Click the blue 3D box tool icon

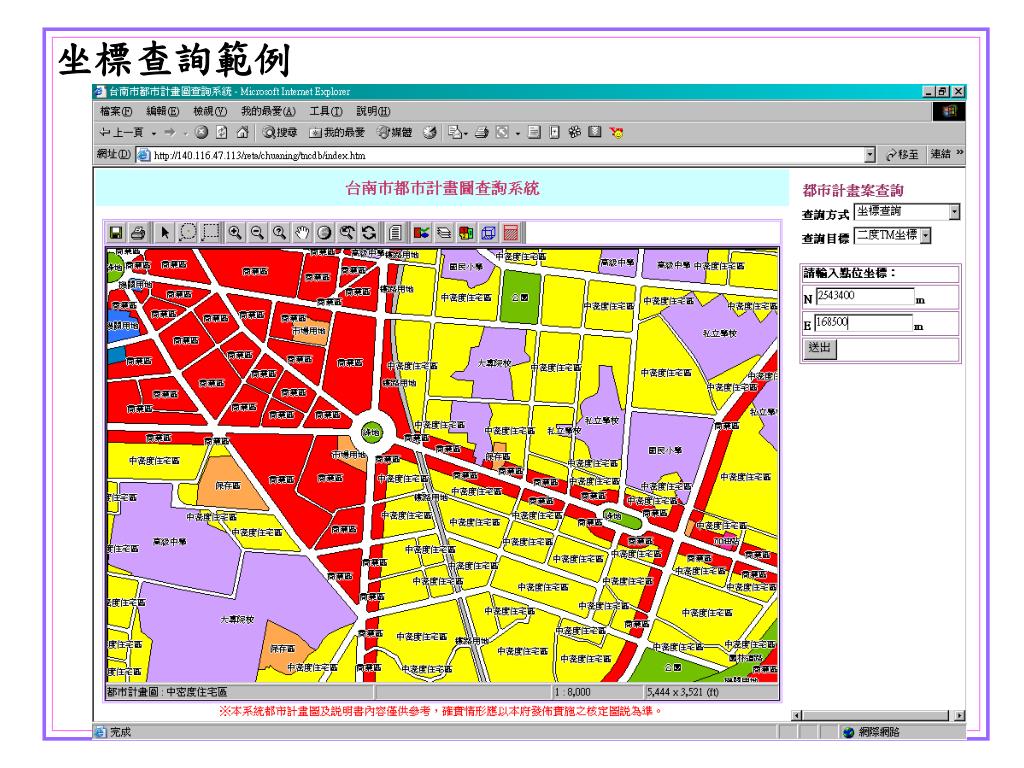point(488,233)
